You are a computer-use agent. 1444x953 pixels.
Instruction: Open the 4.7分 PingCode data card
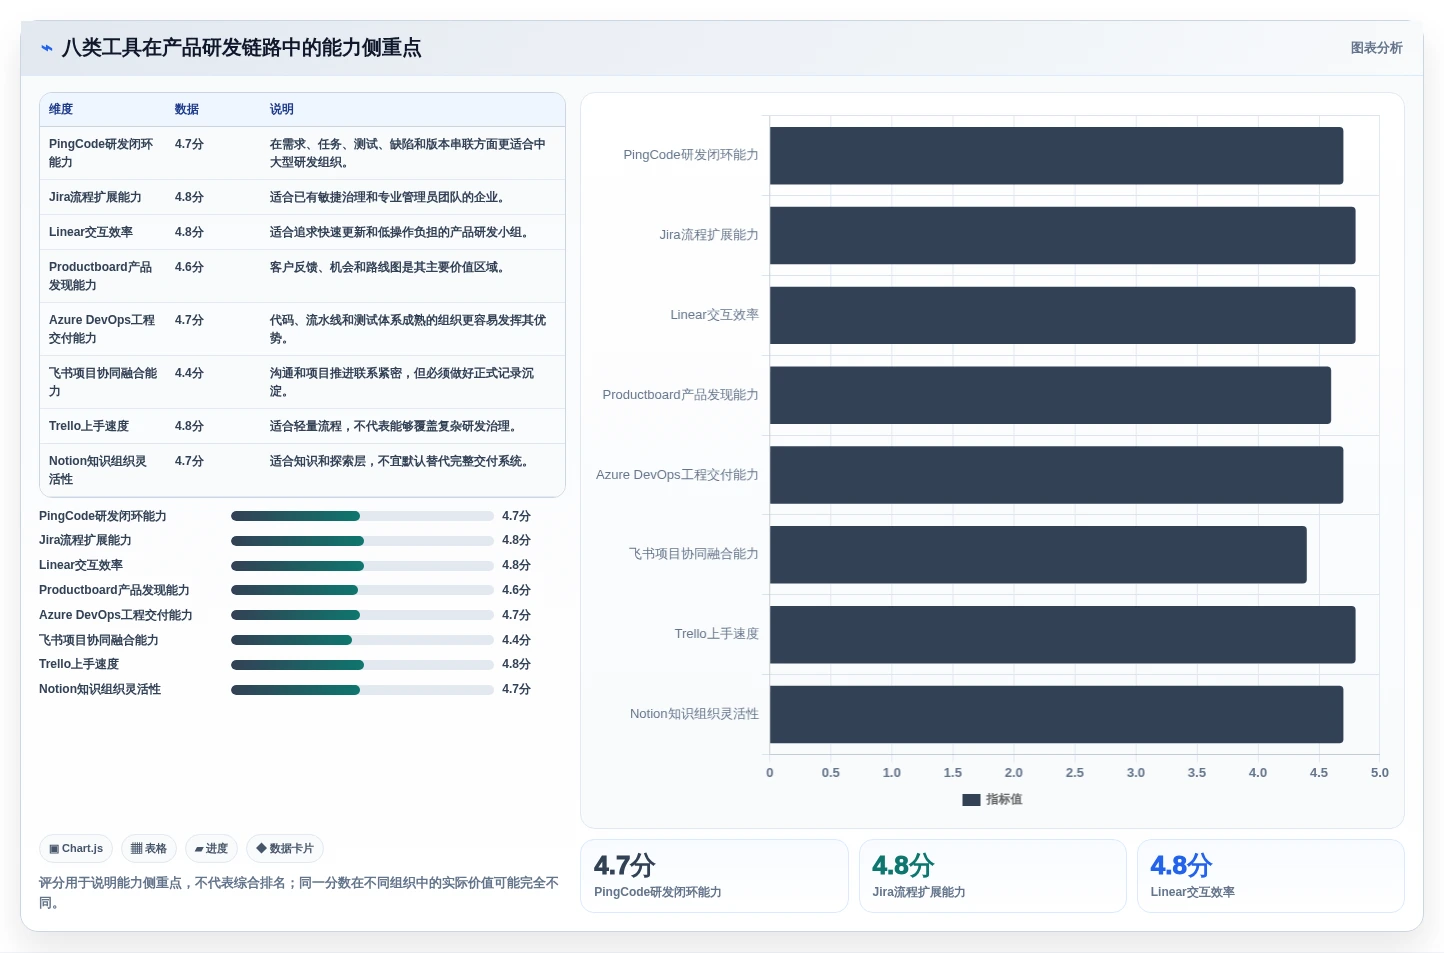click(714, 876)
